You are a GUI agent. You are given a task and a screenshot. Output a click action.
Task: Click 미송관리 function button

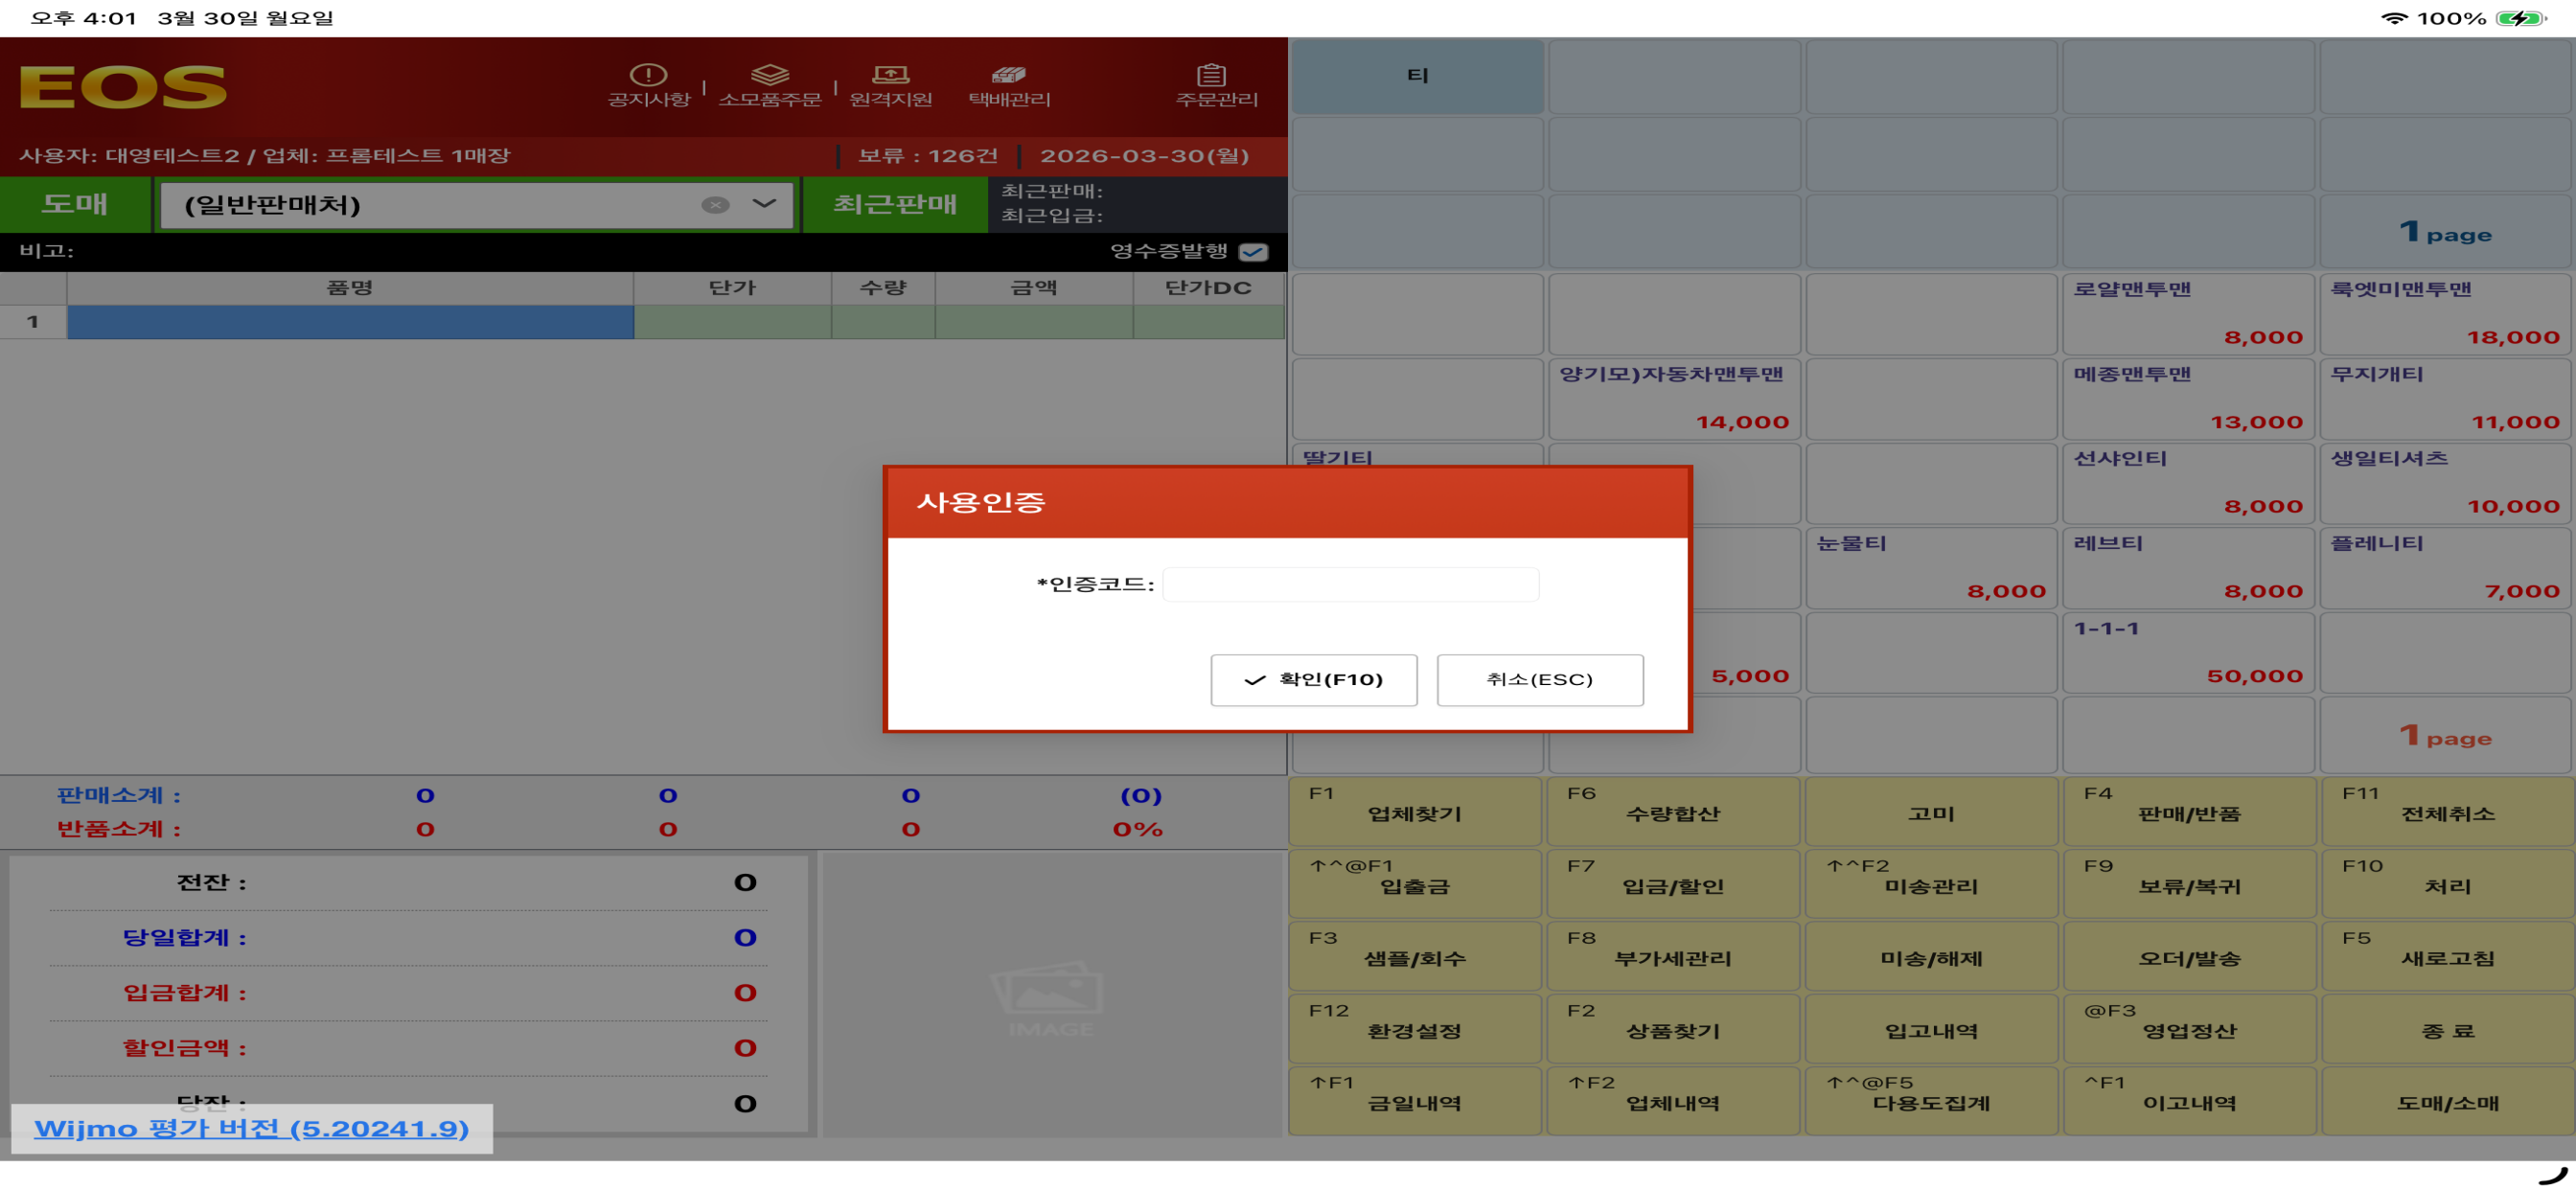tap(1931, 884)
